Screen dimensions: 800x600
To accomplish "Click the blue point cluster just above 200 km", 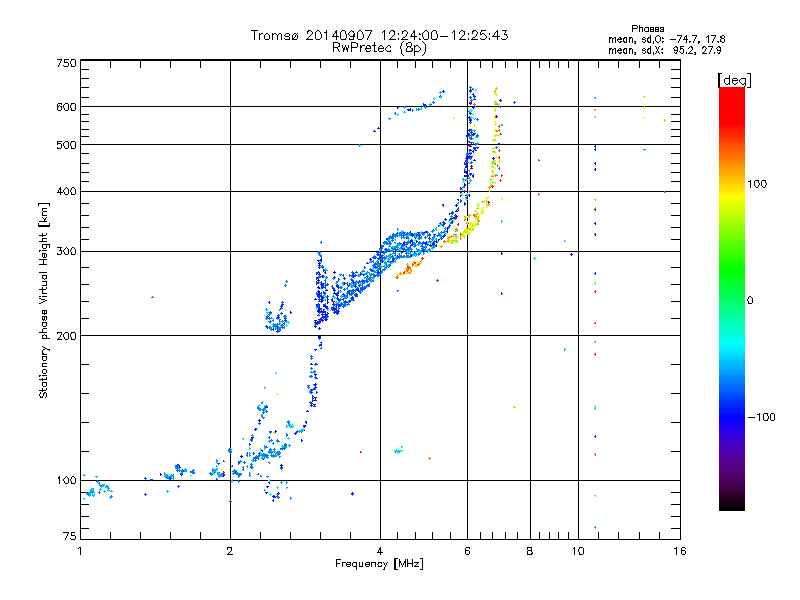I will click(277, 319).
